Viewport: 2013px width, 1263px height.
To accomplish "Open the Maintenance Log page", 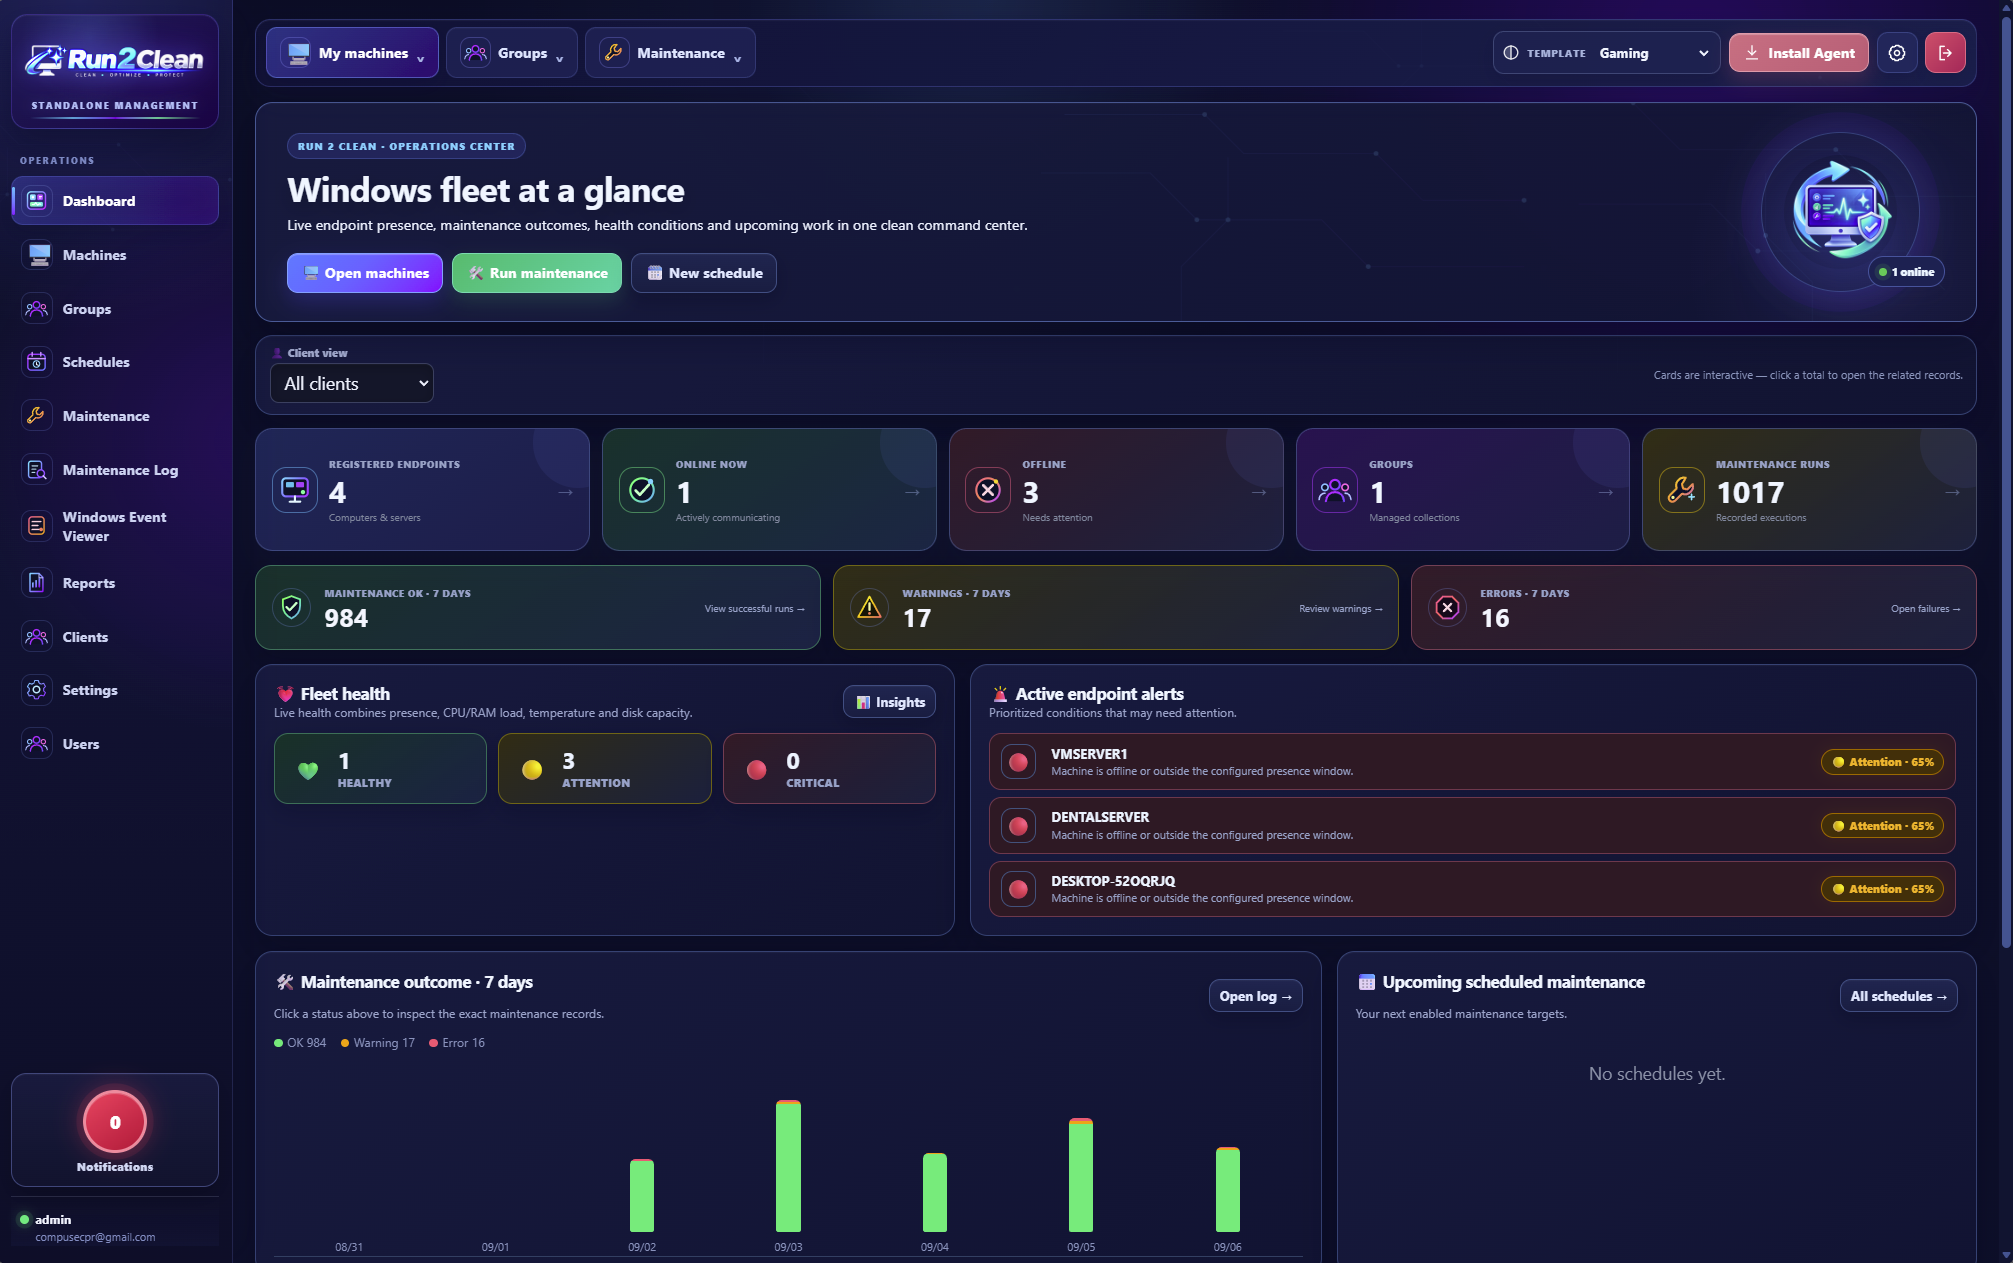I will 115,470.
